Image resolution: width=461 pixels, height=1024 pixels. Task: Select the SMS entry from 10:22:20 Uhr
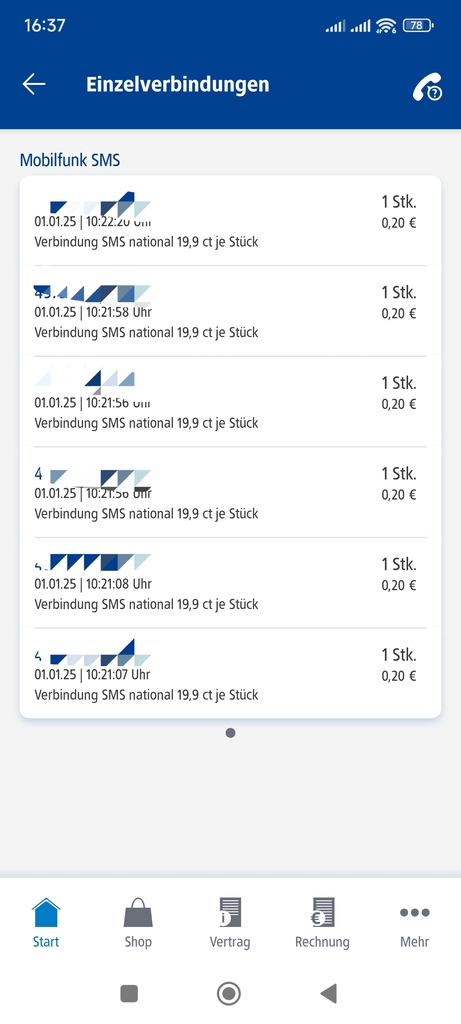coord(230,221)
